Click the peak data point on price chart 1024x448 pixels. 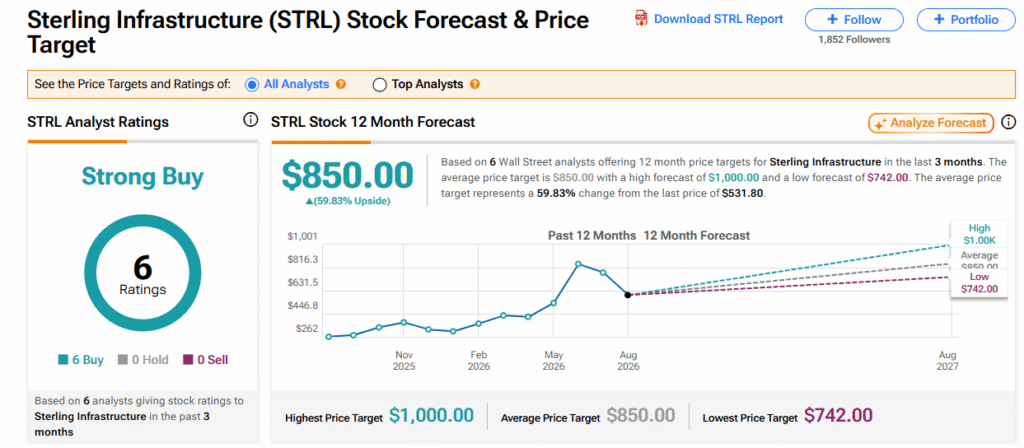point(579,264)
